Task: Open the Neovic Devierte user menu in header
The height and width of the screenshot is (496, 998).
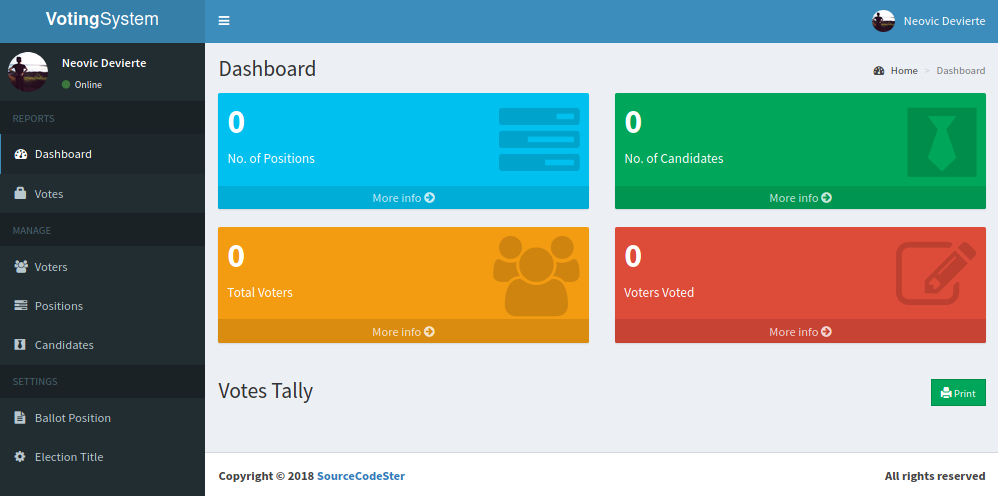Action: (929, 21)
